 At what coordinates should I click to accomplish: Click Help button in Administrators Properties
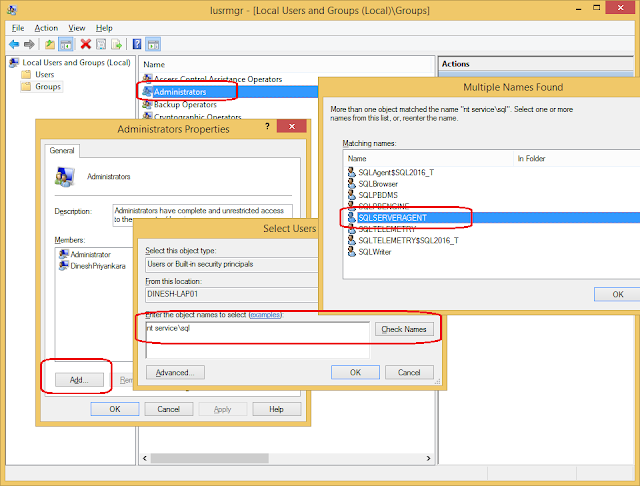(x=276, y=409)
